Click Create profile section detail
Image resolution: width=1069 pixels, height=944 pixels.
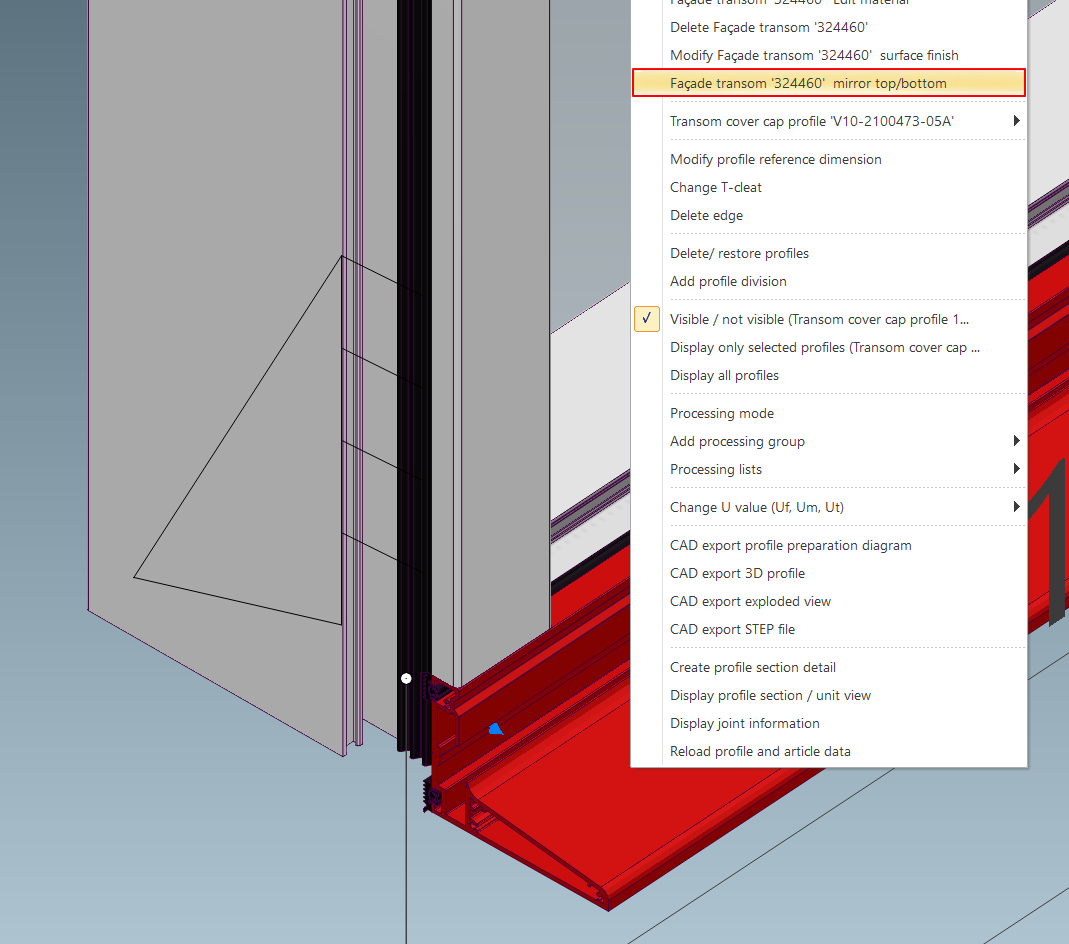752,667
